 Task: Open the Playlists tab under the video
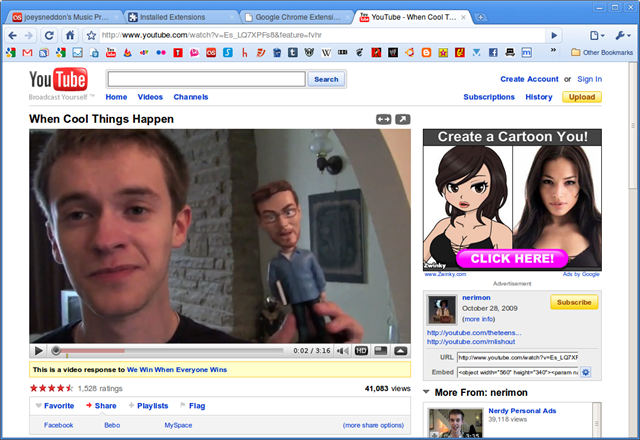152,406
